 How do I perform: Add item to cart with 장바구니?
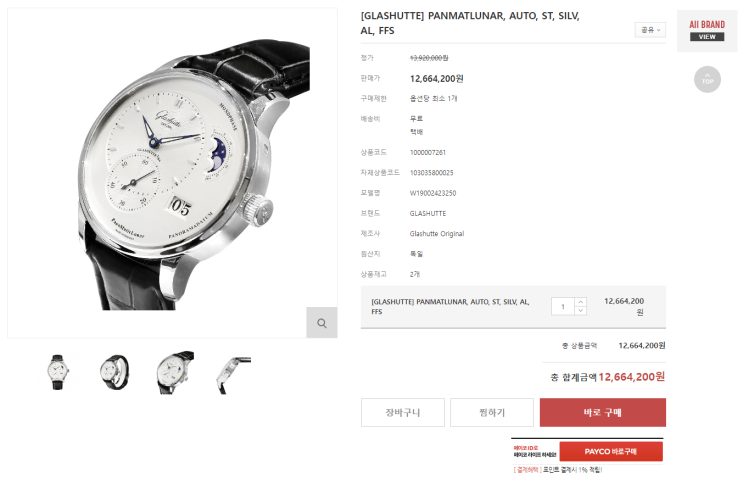click(x=403, y=413)
